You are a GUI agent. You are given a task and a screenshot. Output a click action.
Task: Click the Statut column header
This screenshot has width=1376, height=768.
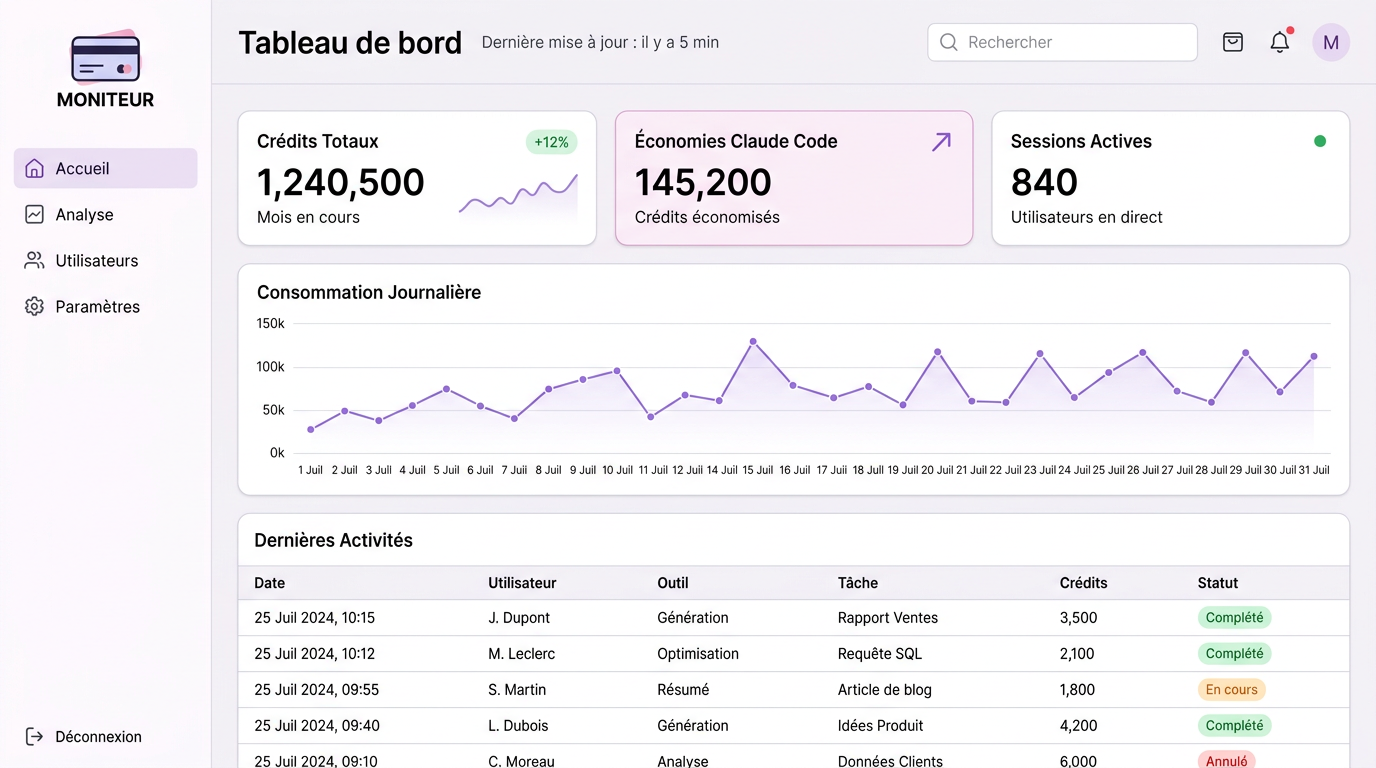tap(1218, 583)
